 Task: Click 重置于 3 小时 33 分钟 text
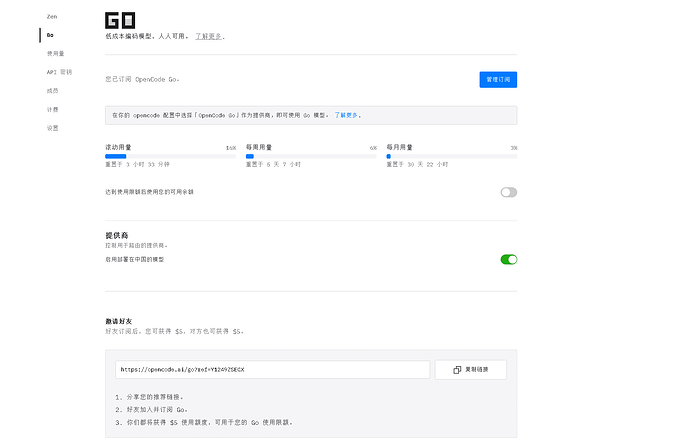(x=137, y=165)
